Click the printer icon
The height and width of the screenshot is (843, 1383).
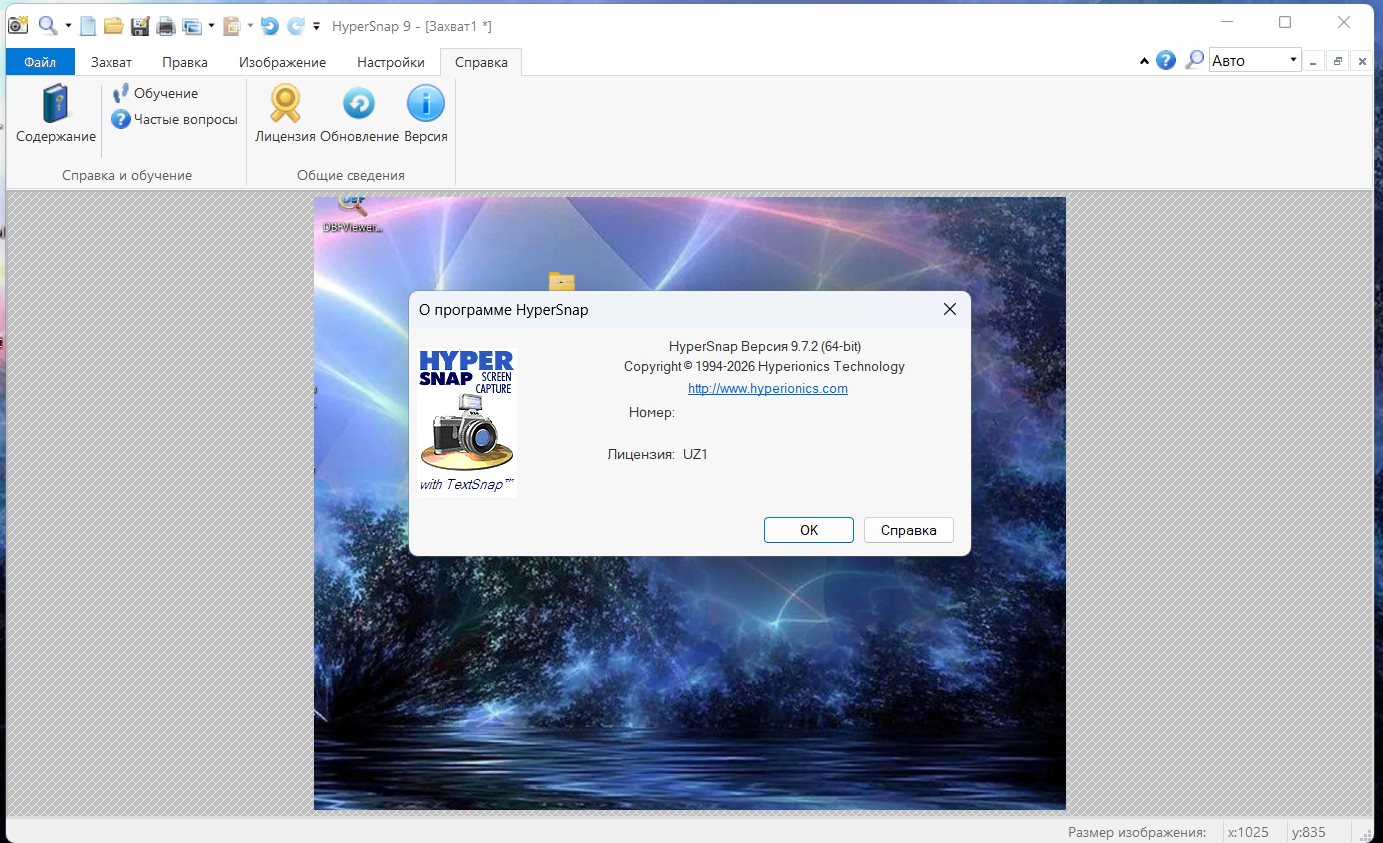[165, 25]
